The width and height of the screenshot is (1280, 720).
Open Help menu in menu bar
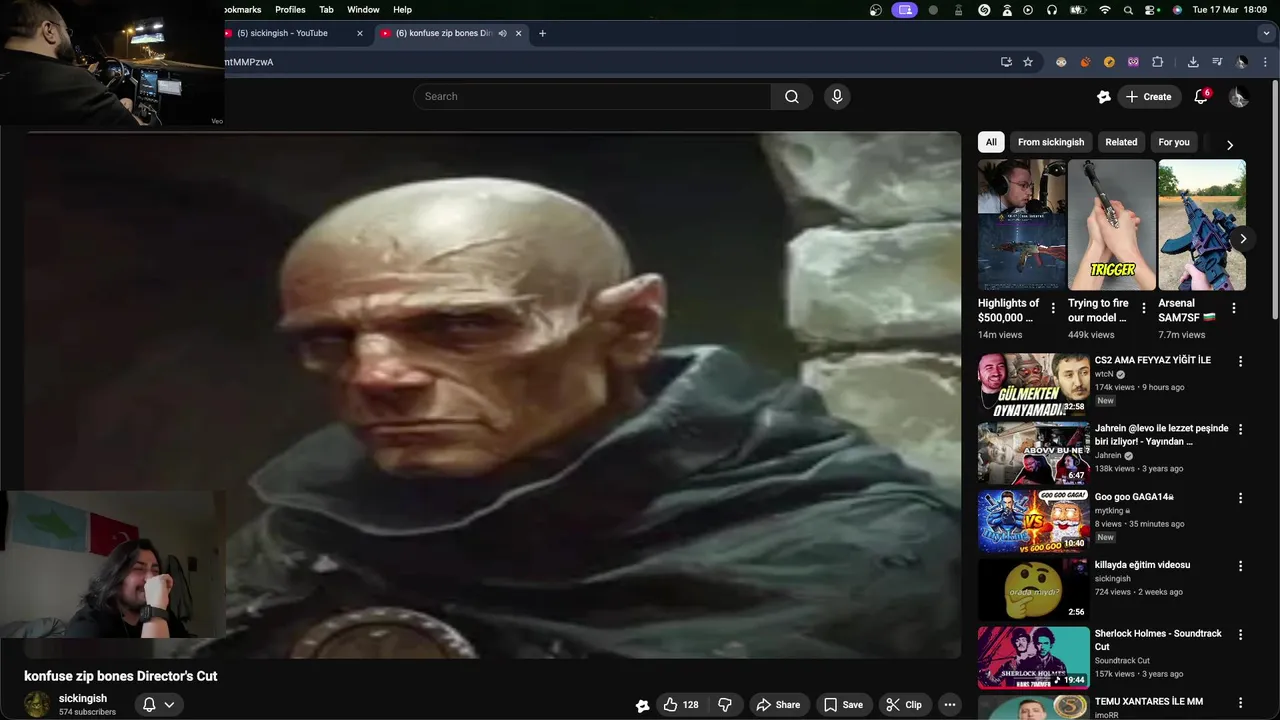coord(402,9)
